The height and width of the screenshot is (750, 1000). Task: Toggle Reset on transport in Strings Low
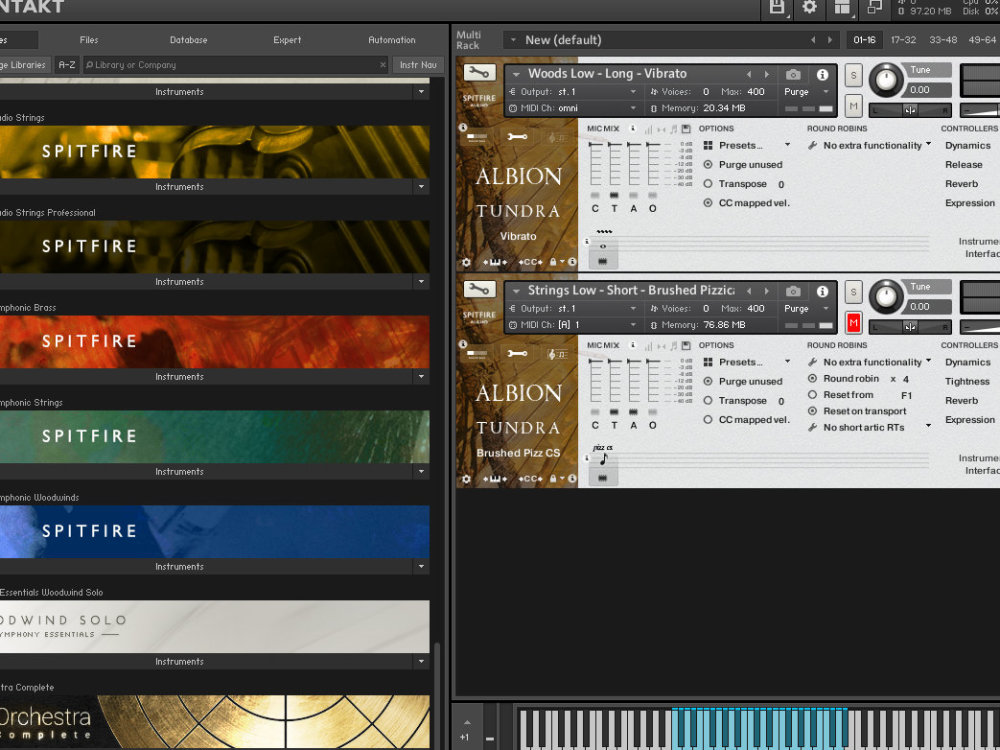[x=812, y=411]
